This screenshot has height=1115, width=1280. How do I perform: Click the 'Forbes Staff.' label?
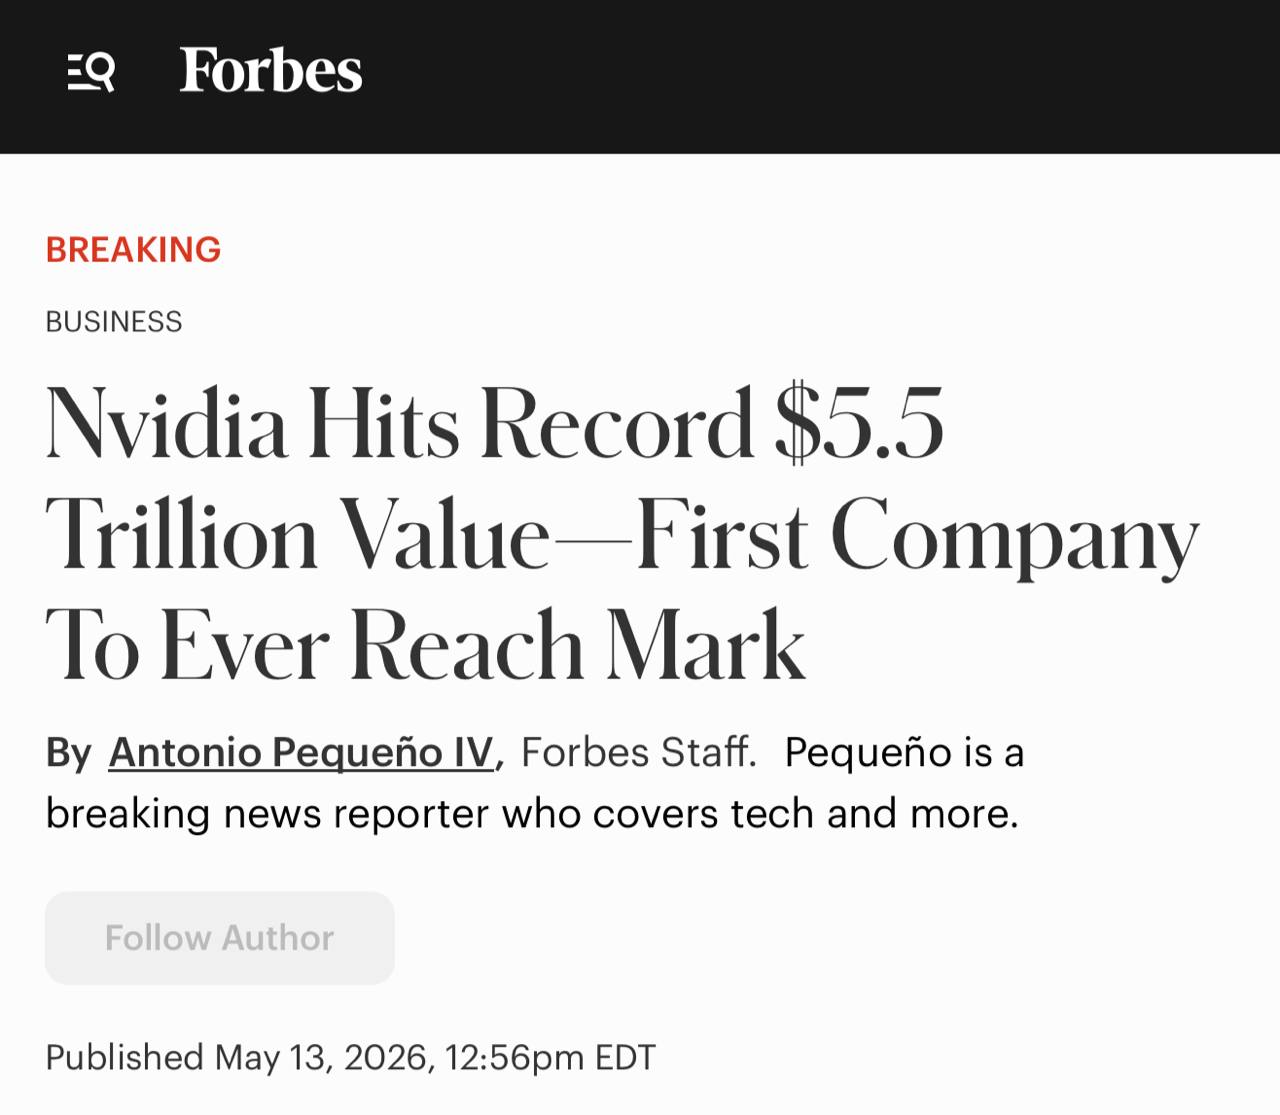pyautogui.click(x=639, y=752)
